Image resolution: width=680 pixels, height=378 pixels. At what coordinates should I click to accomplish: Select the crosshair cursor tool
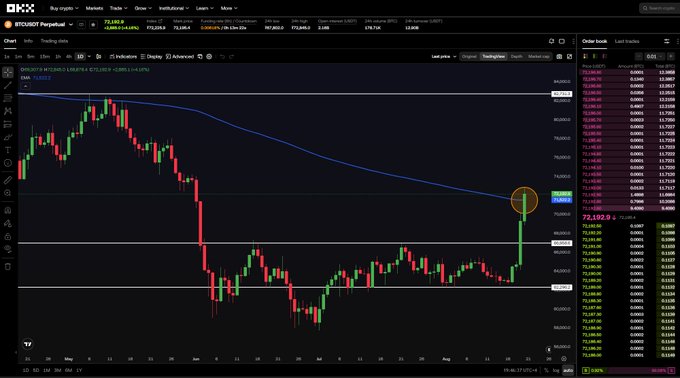[8, 72]
